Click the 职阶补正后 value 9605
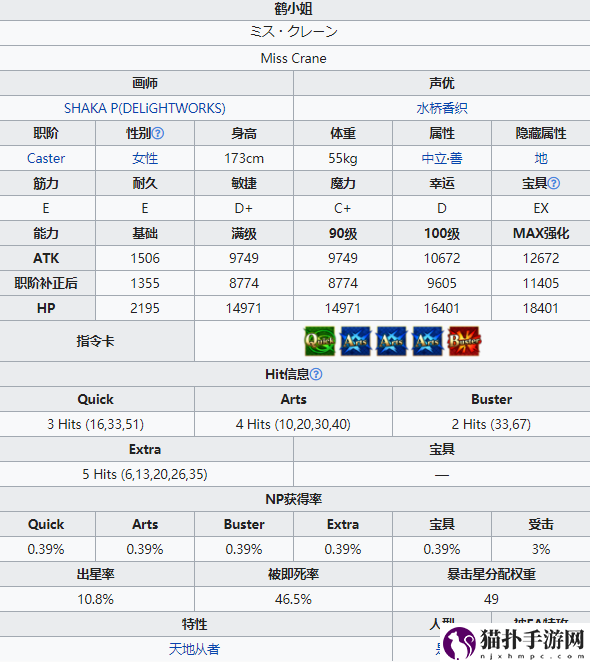The height and width of the screenshot is (662, 590). [x=442, y=283]
